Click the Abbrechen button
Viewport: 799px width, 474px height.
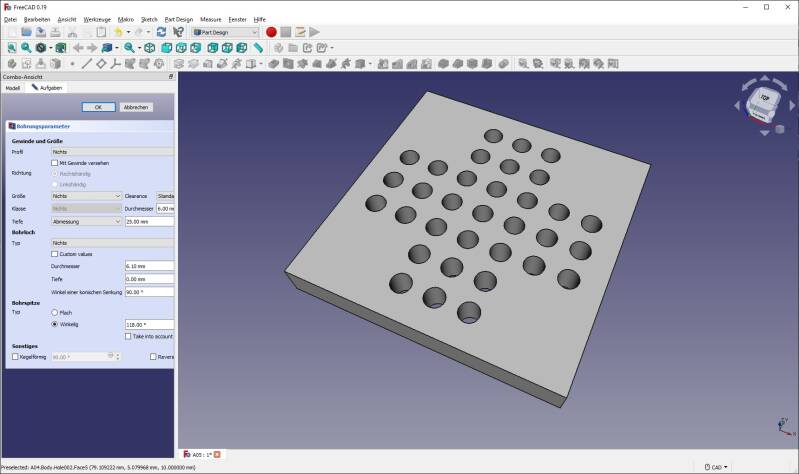coord(136,107)
